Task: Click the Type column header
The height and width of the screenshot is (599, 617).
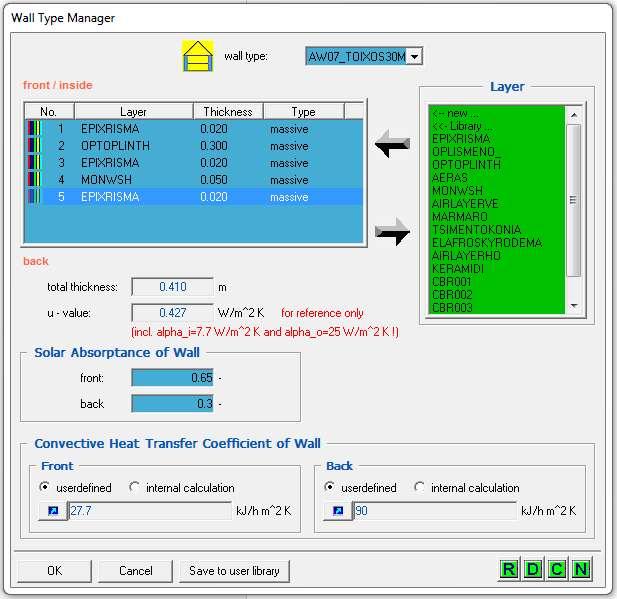Action: (303, 112)
